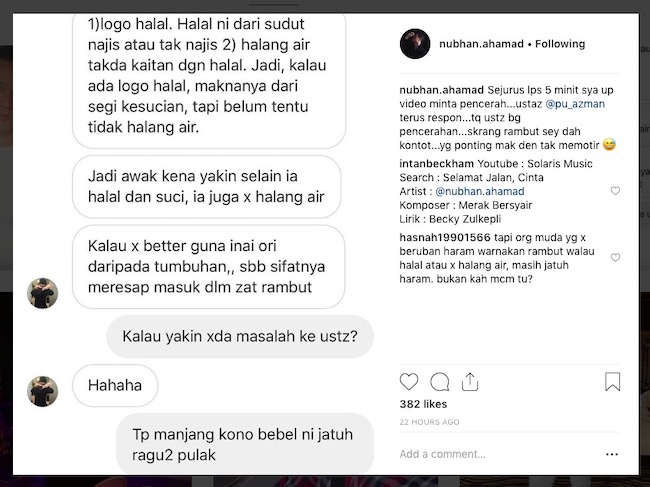The height and width of the screenshot is (487, 650).
Task: Like the post with heart icon
Action: tap(409, 382)
